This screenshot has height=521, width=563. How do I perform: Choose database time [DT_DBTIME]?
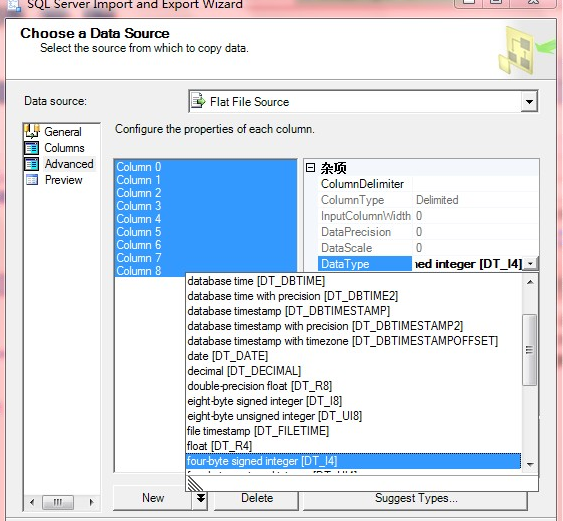354,281
